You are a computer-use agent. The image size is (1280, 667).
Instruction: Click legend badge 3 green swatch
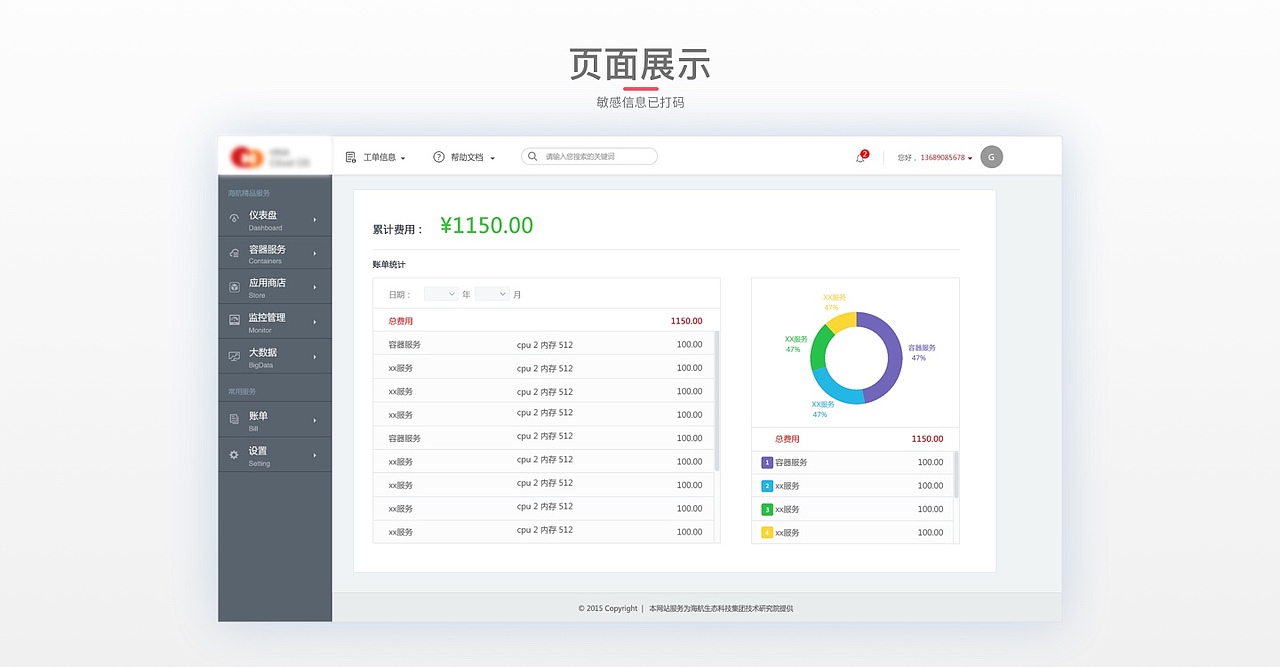click(767, 509)
